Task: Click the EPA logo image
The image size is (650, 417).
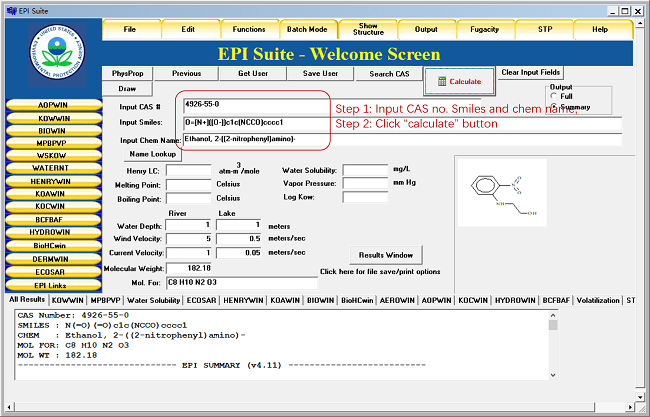Action: (57, 53)
